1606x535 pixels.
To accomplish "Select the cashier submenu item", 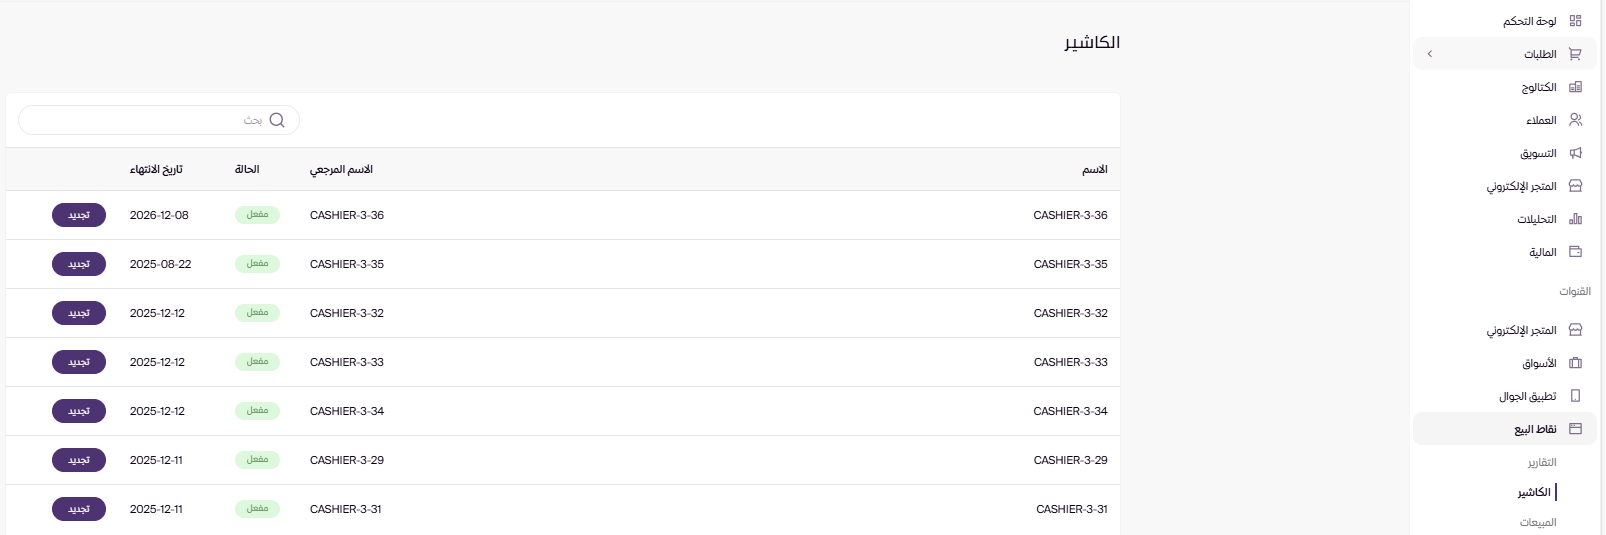I will [1533, 492].
